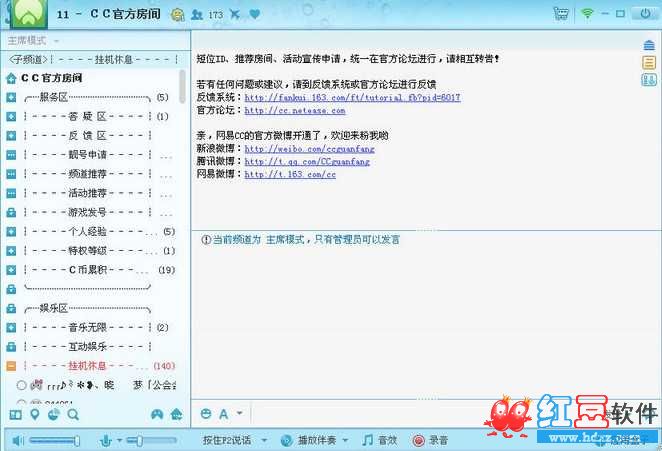Click the channel list vertical scrollbar

(x=182, y=87)
